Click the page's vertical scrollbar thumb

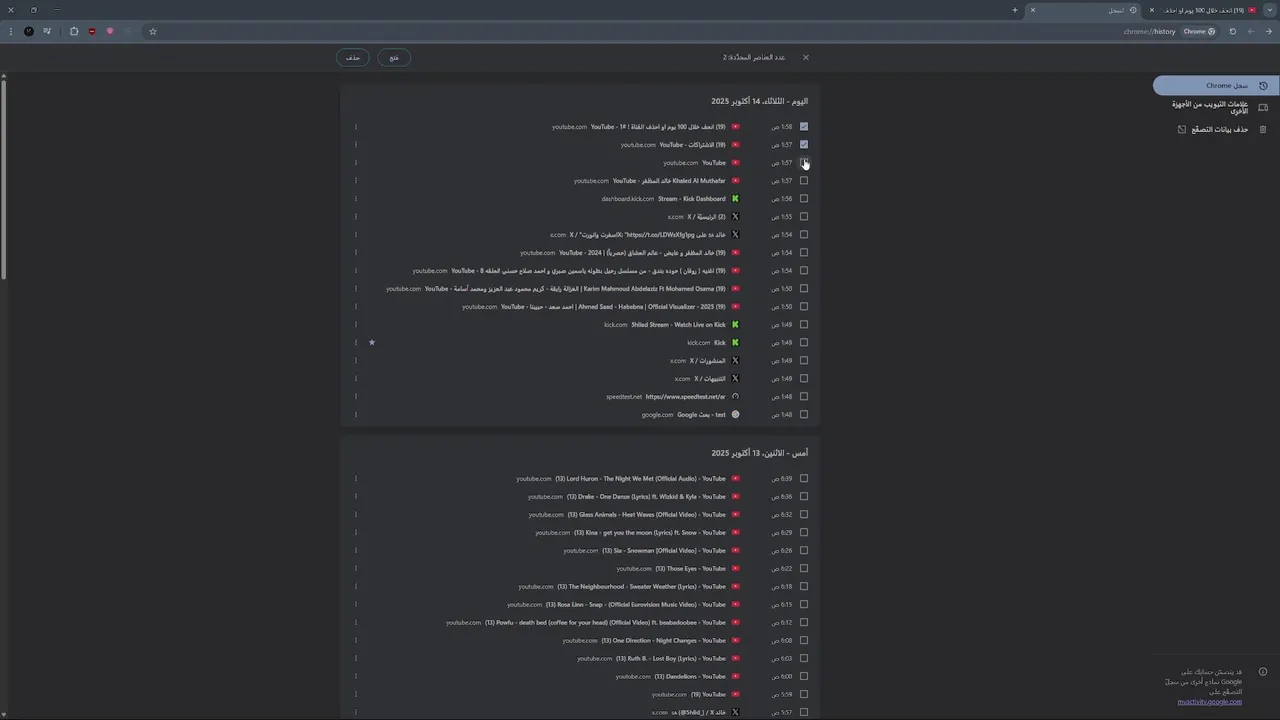click(3, 180)
